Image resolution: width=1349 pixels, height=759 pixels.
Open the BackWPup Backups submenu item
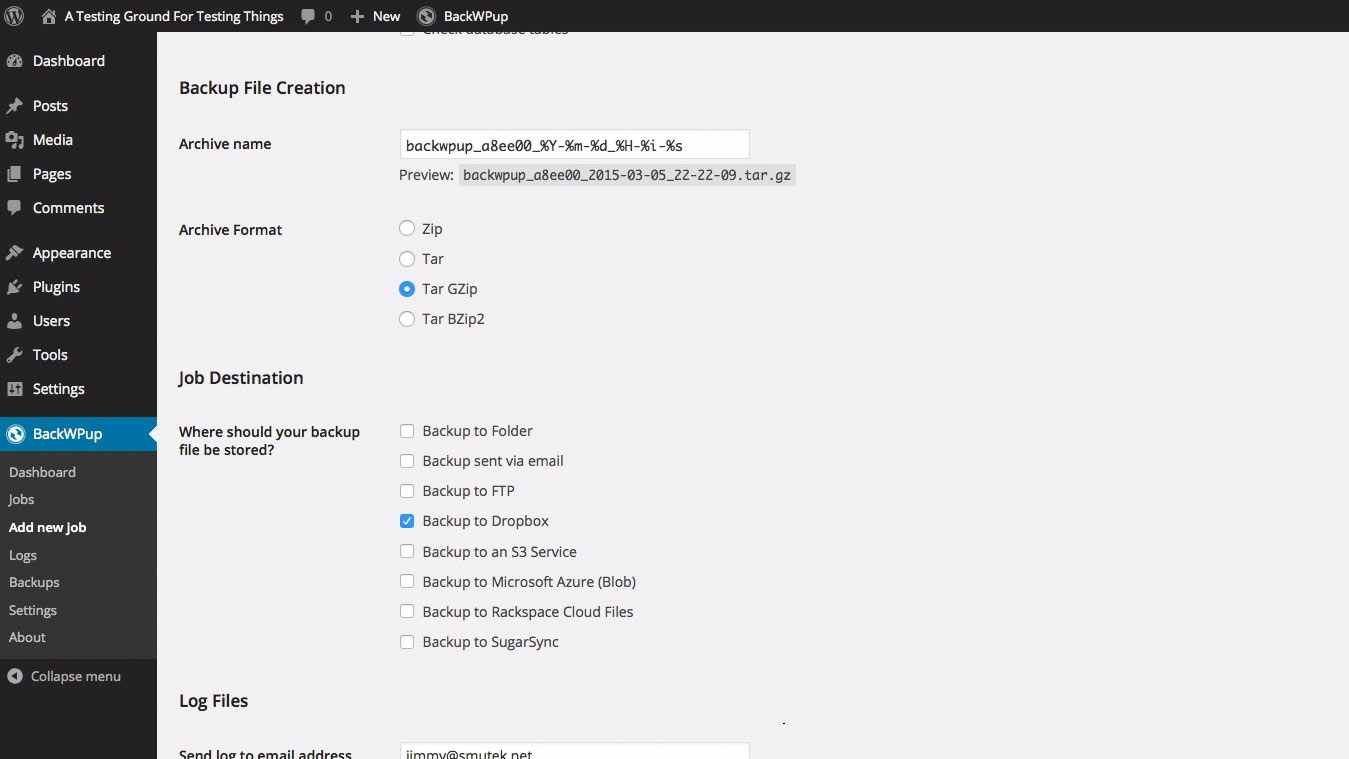[x=34, y=582]
